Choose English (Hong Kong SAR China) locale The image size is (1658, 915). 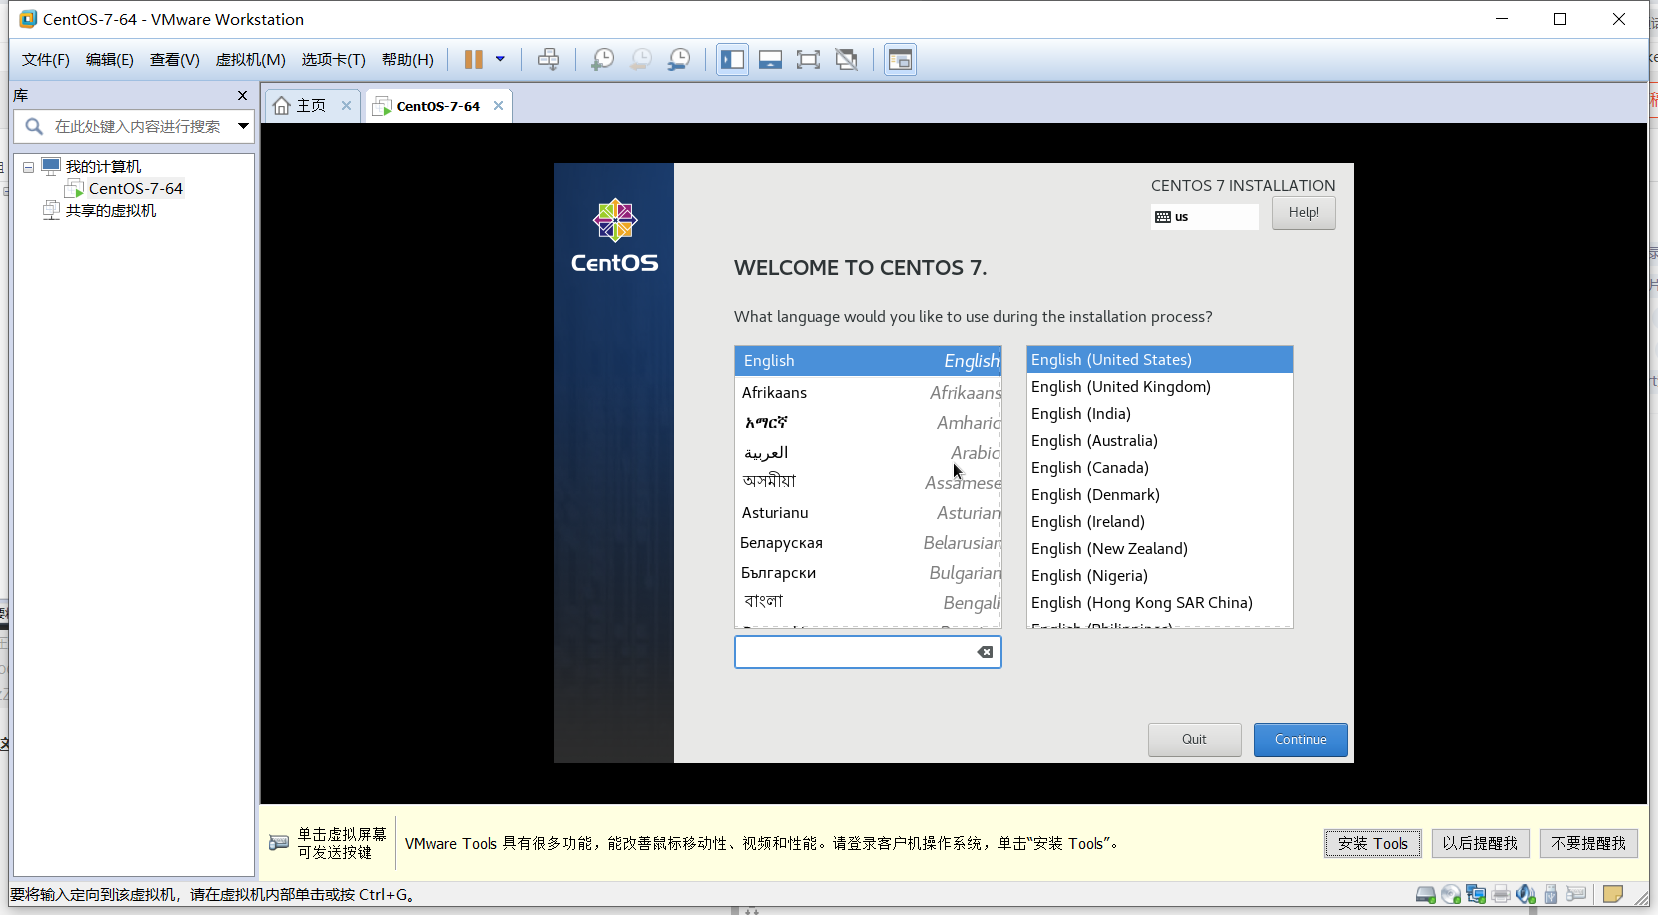coord(1160,603)
